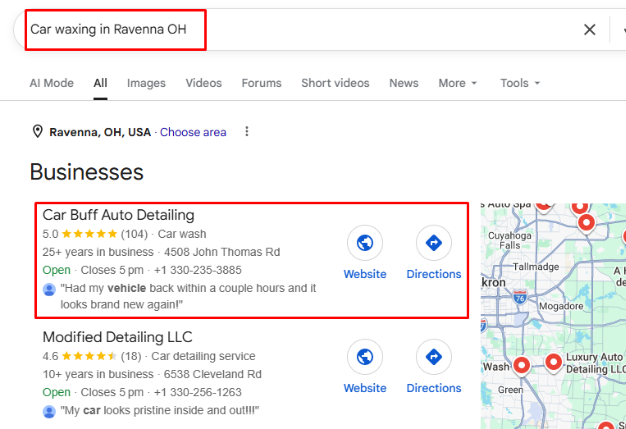This screenshot has height=429, width=626.
Task: Click the location pin icon beside Ravenna, OH, USA
Action: pos(38,131)
